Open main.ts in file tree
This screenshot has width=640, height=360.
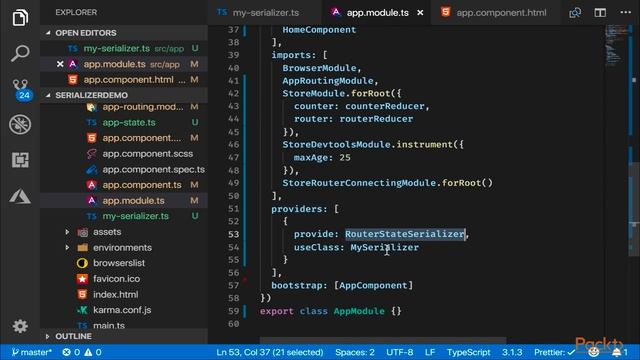coord(124,325)
